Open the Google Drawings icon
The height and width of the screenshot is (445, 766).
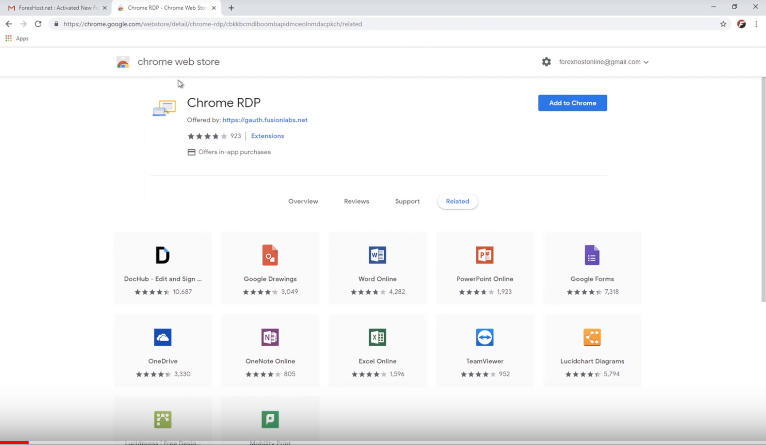click(270, 255)
